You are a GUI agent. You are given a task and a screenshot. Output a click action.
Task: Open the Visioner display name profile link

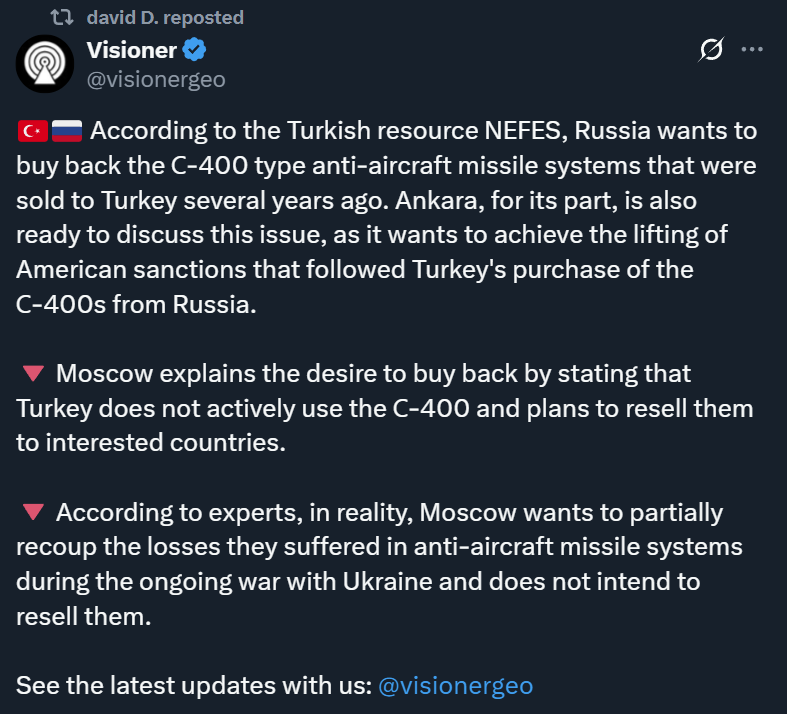[132, 51]
